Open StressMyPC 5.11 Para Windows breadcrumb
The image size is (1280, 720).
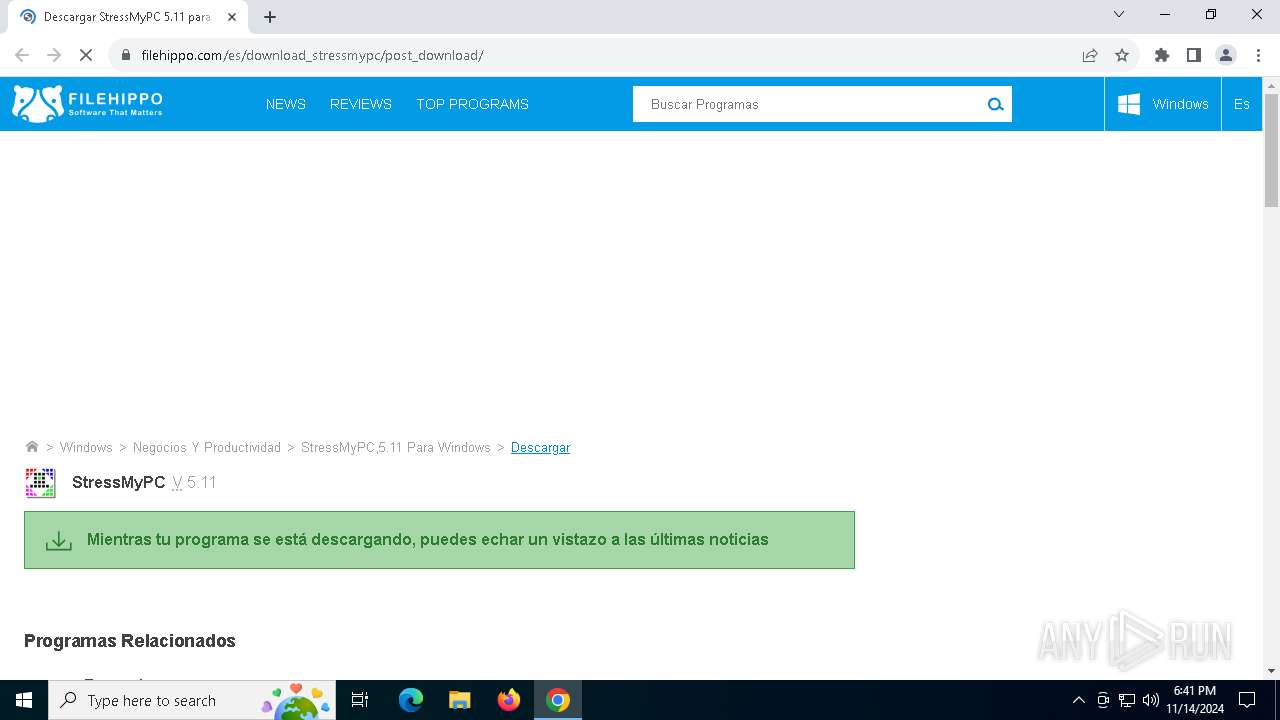click(396, 447)
